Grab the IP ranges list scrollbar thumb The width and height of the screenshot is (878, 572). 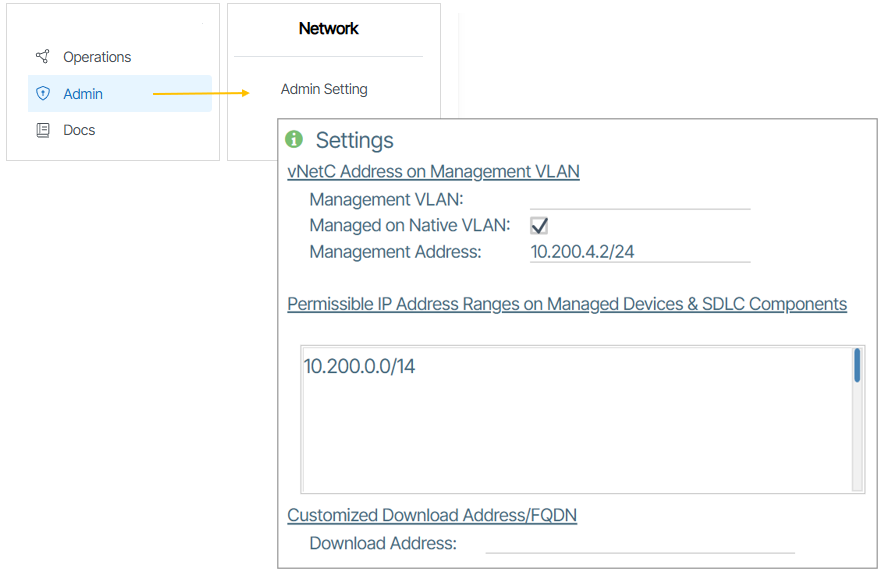tap(857, 366)
